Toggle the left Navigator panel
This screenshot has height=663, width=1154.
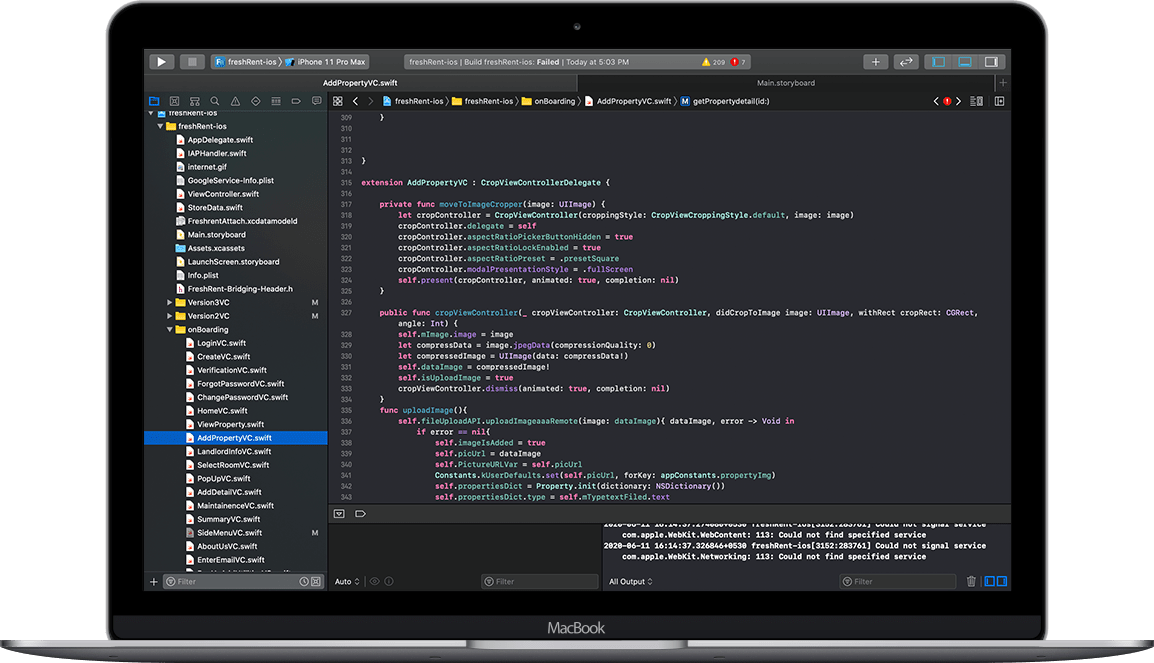coord(938,62)
